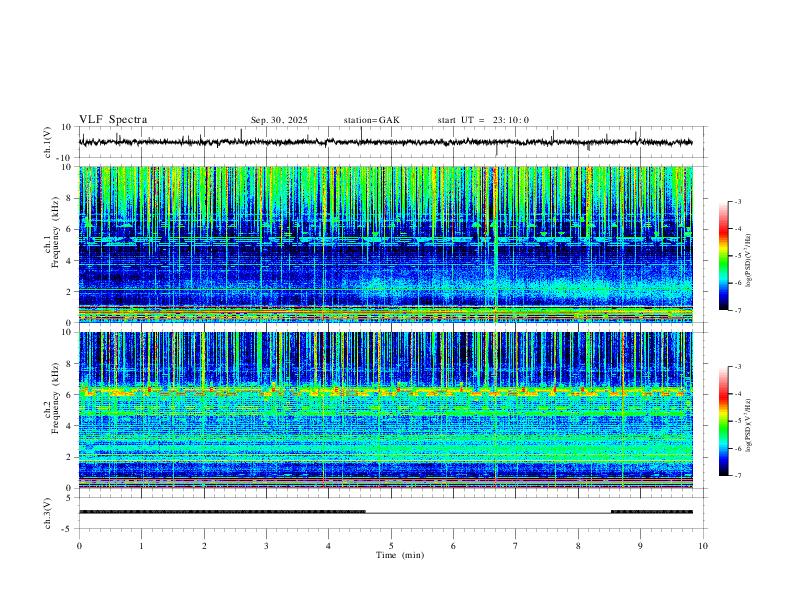The image size is (792, 612).
Task: Click the '0' tick on the time axis
Action: [x=79, y=546]
